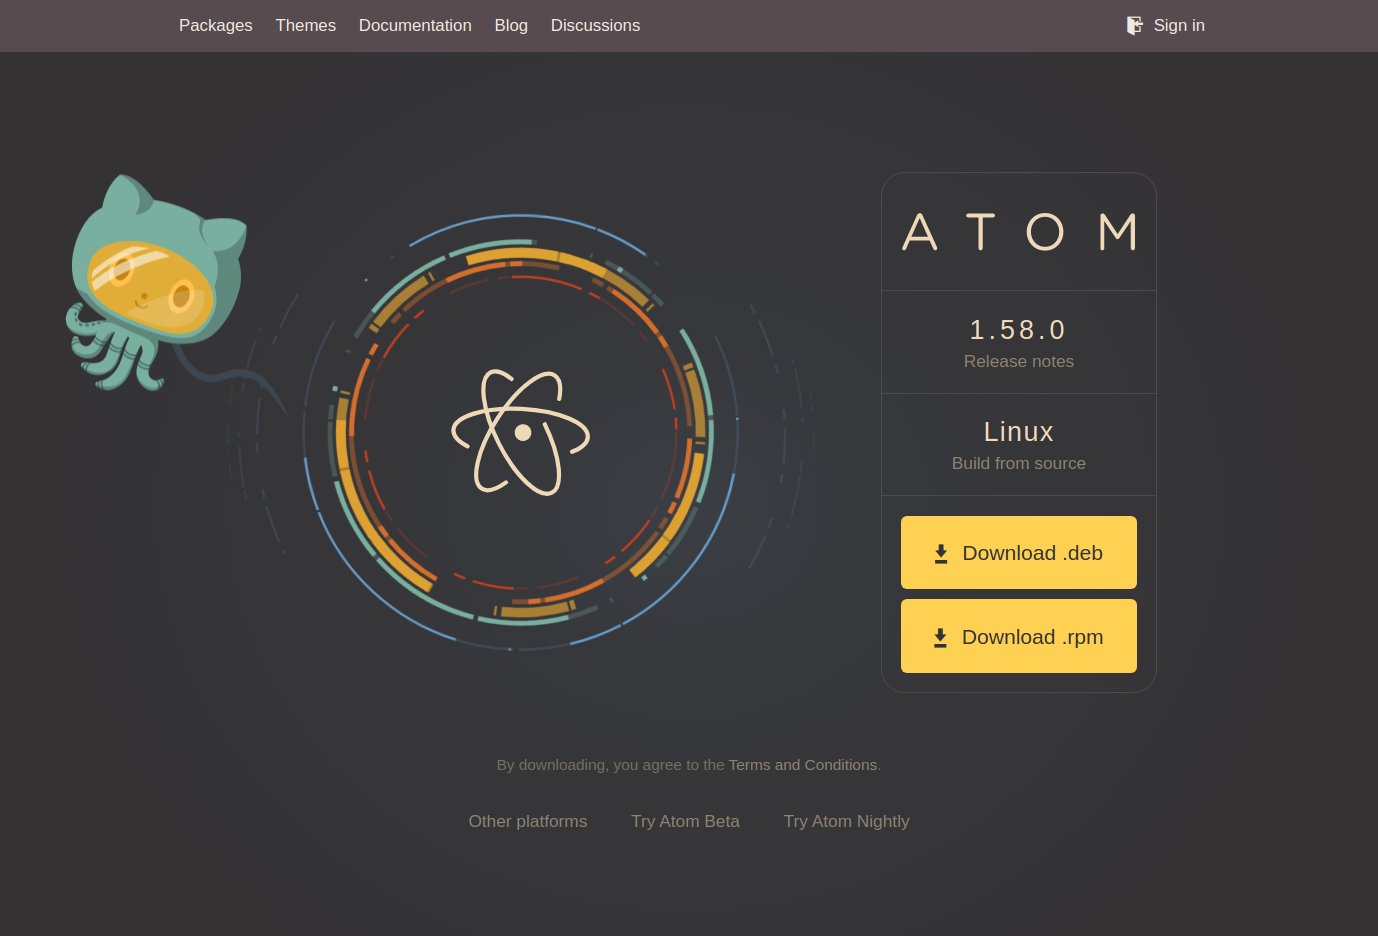This screenshot has width=1378, height=936.
Task: Open the Build from source link
Action: tap(1018, 463)
